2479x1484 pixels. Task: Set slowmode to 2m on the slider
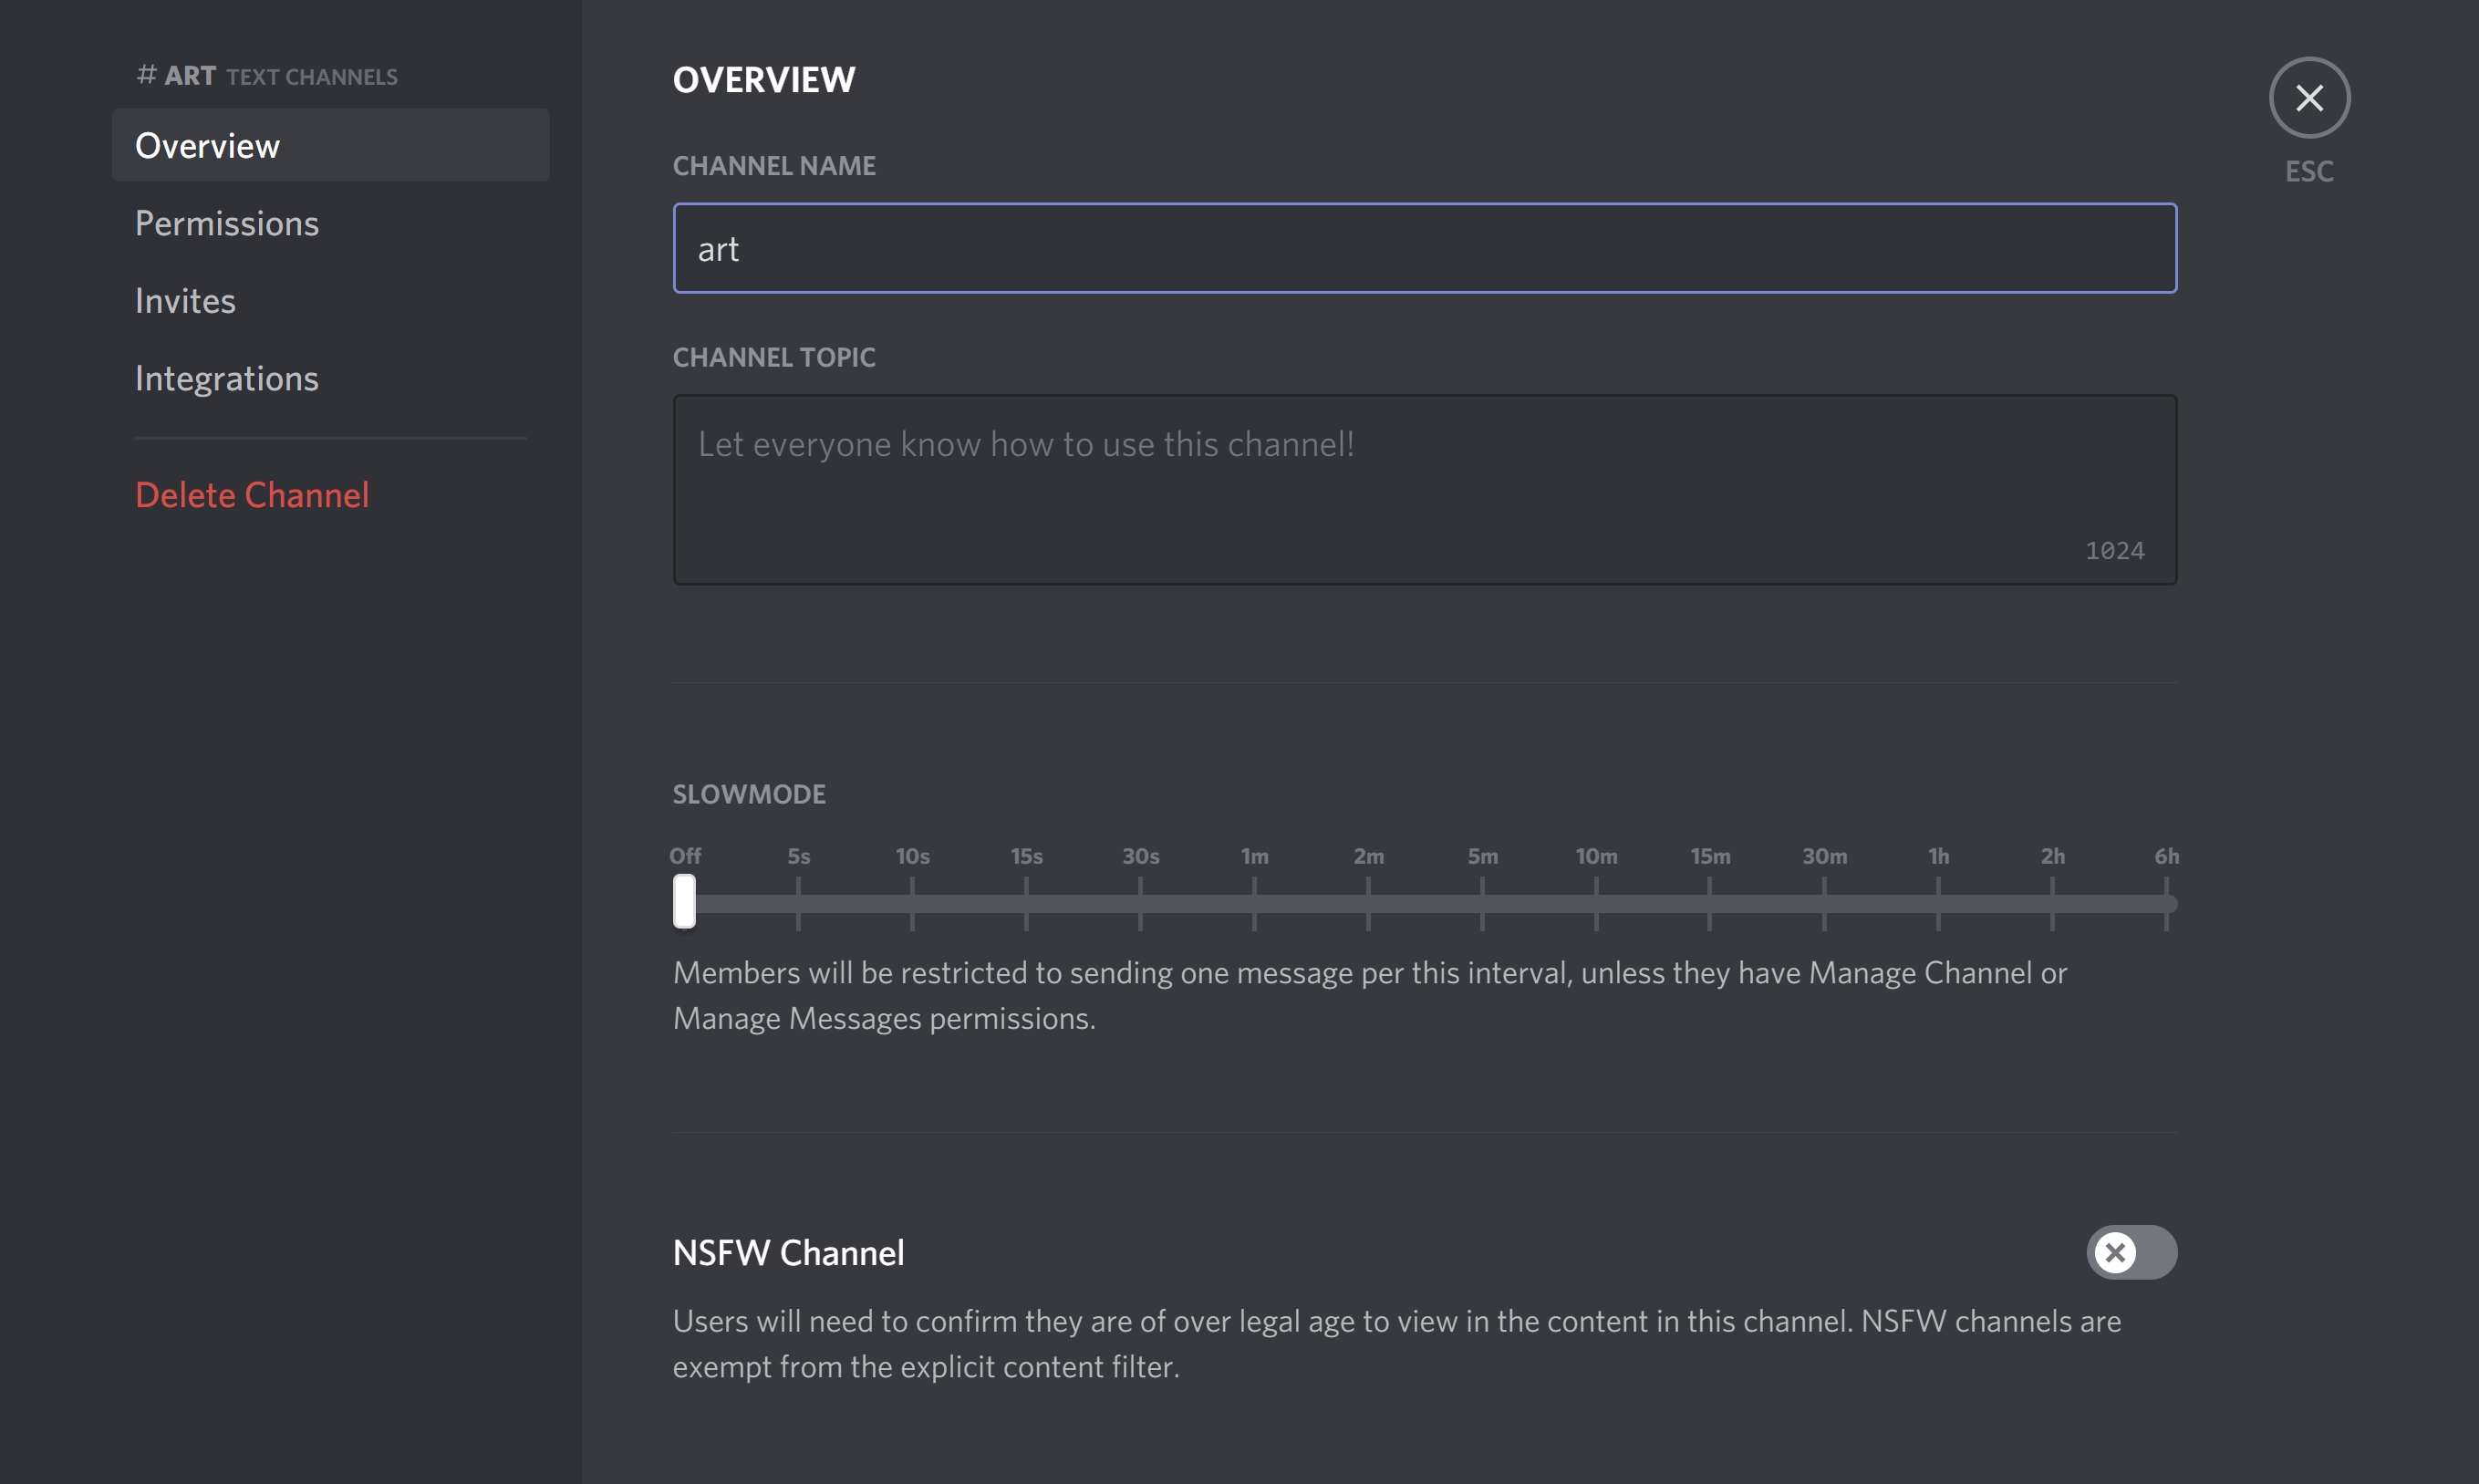point(1368,904)
